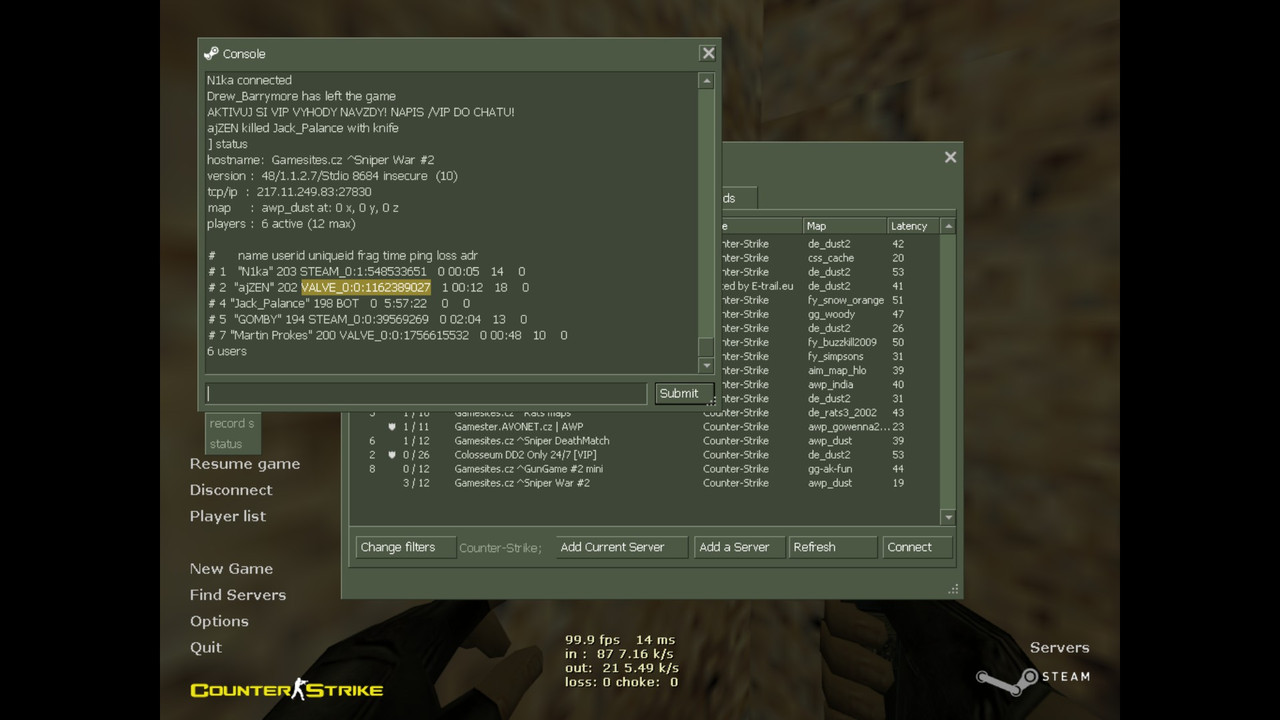The width and height of the screenshot is (1280, 720).
Task: Click the fps and network stats readout
Action: click(x=621, y=661)
